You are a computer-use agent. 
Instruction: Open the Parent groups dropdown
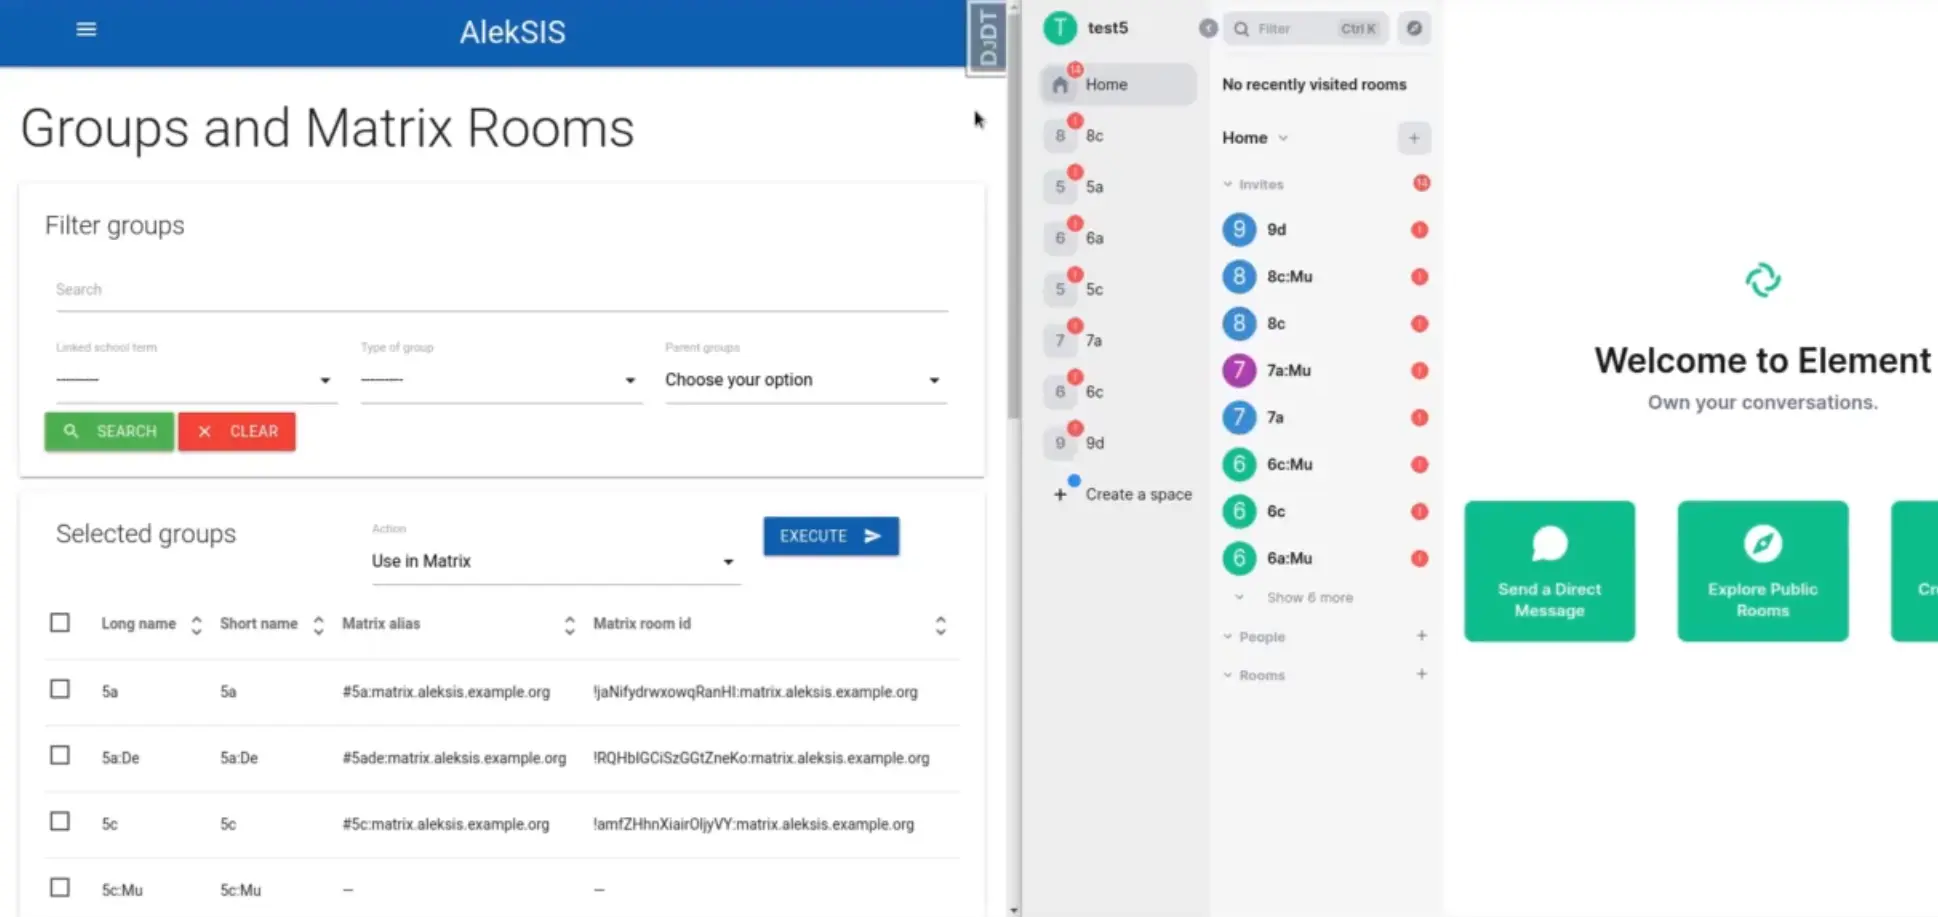(x=804, y=380)
